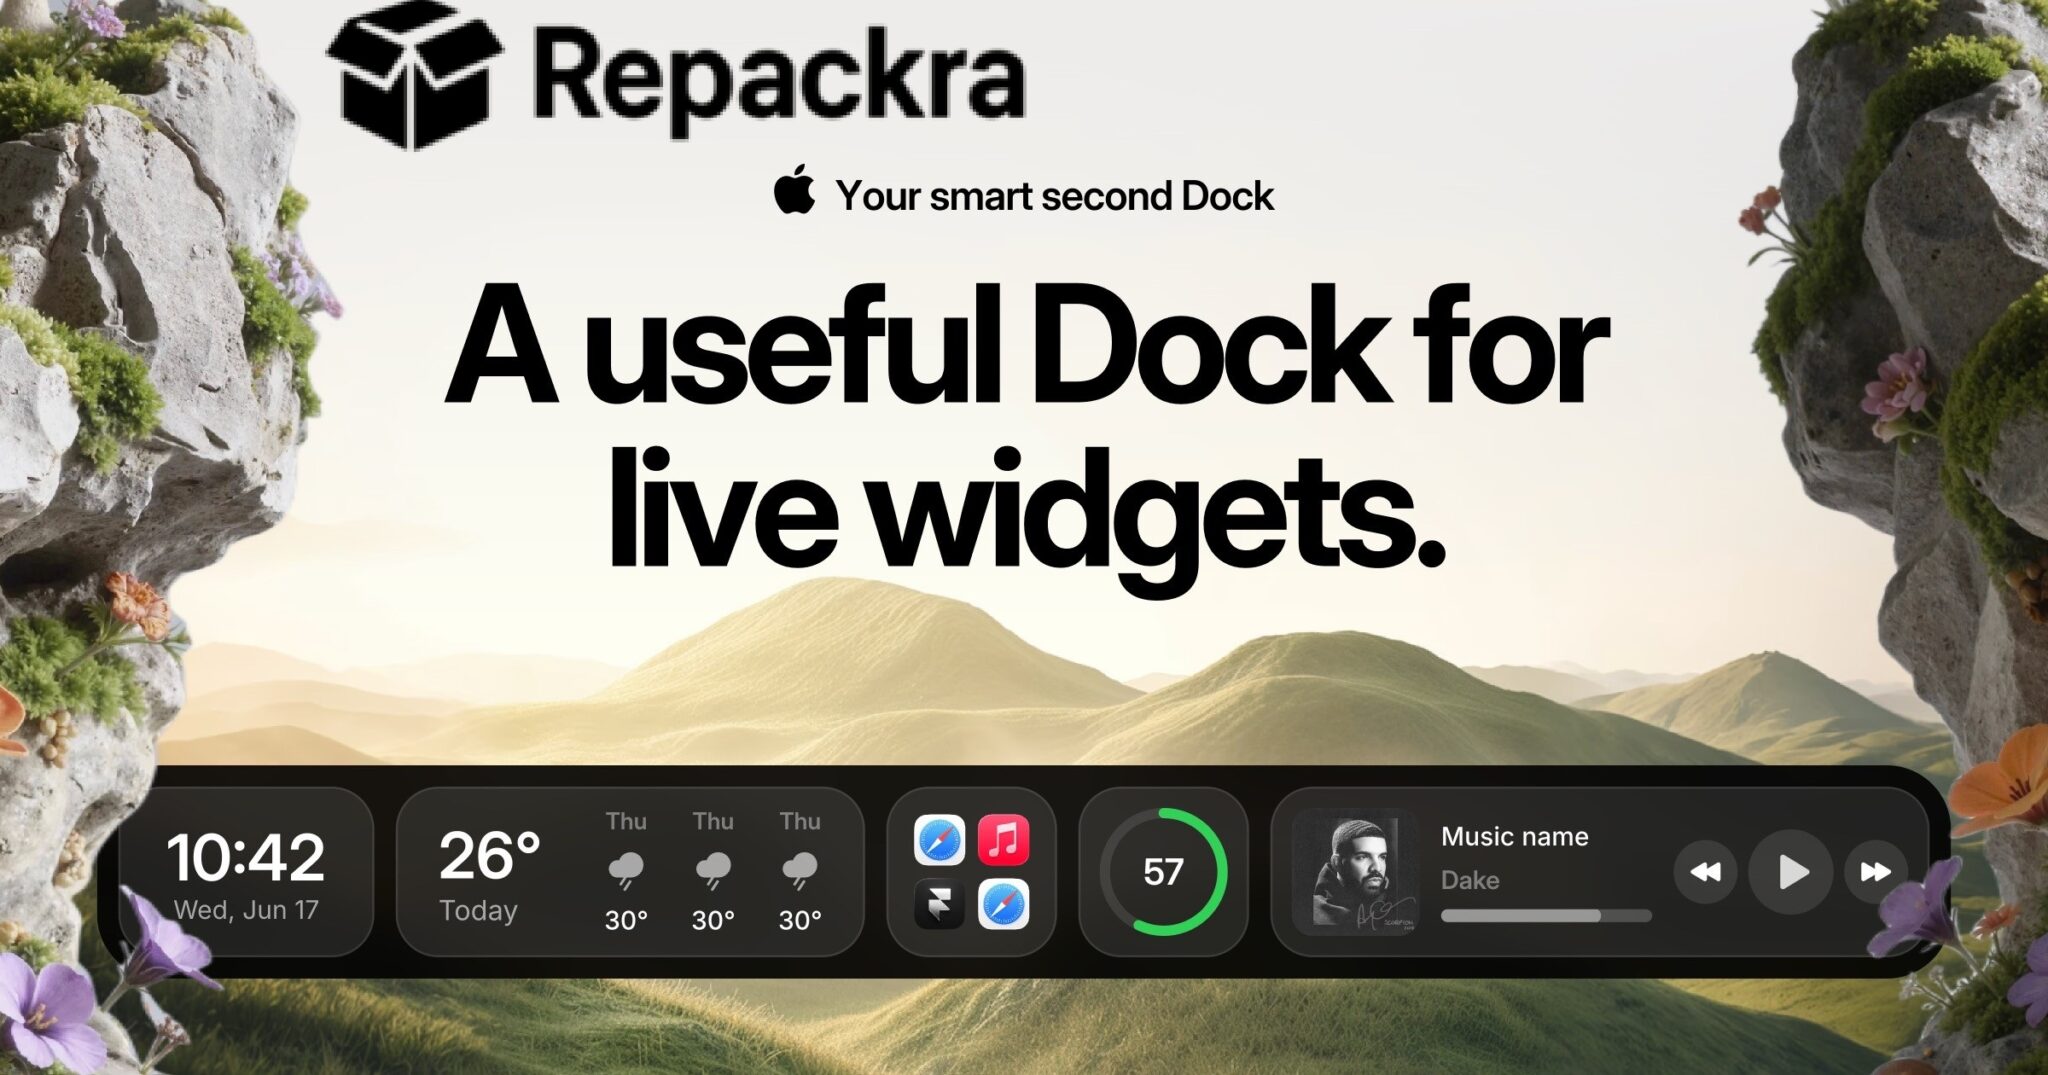
Task: Click the 'Dake' artist name
Action: [x=1470, y=880]
